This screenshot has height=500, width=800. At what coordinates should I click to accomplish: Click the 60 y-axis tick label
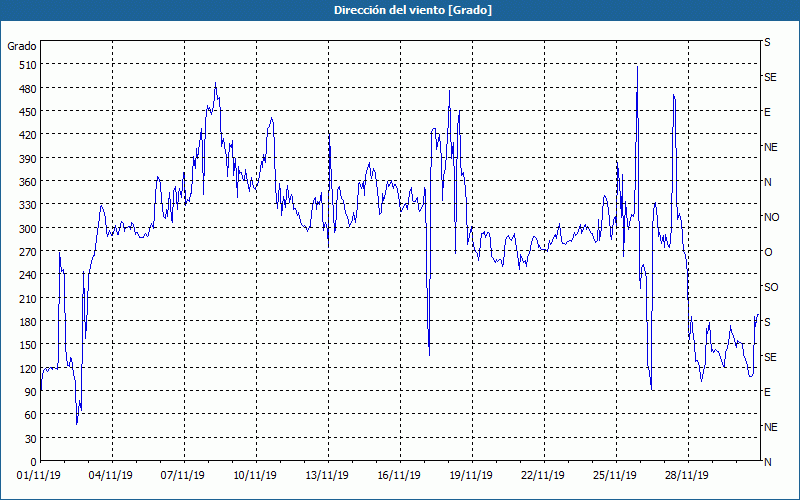[x=31, y=415]
